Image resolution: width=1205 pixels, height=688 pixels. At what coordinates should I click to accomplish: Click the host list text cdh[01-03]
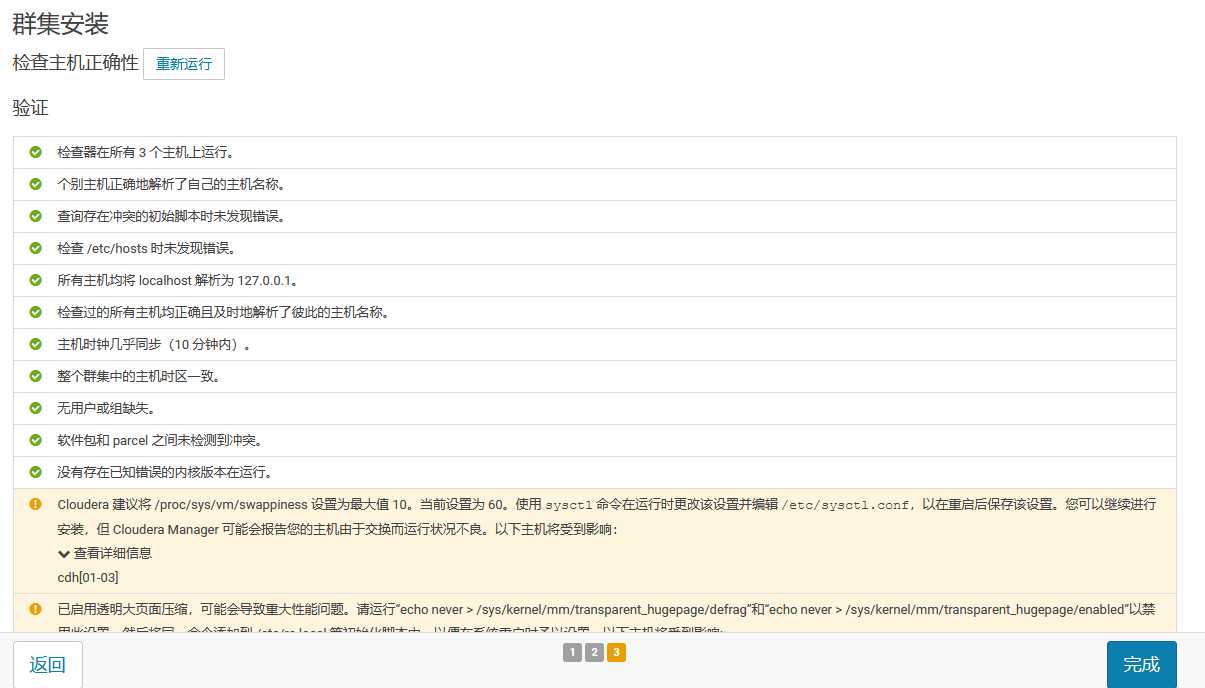[x=88, y=577]
